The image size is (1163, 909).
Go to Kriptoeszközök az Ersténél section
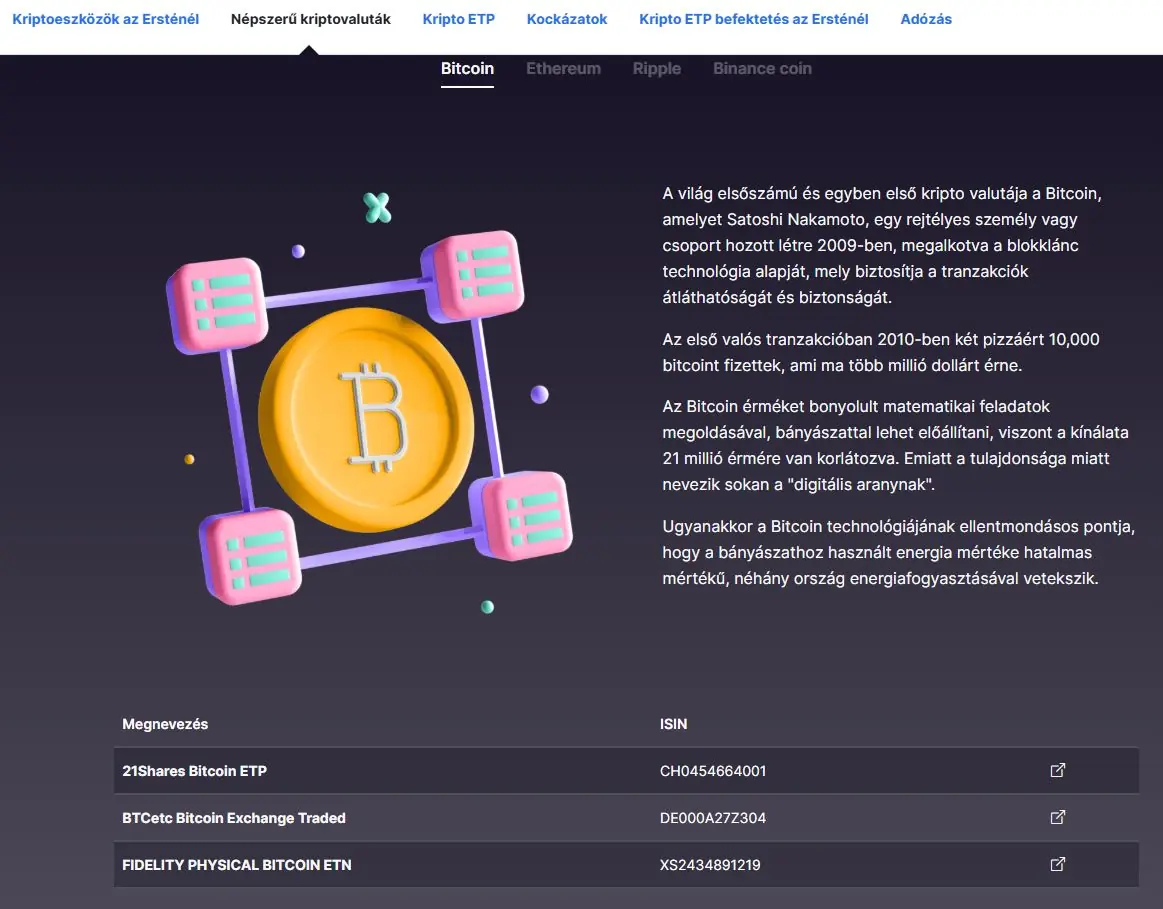(105, 19)
